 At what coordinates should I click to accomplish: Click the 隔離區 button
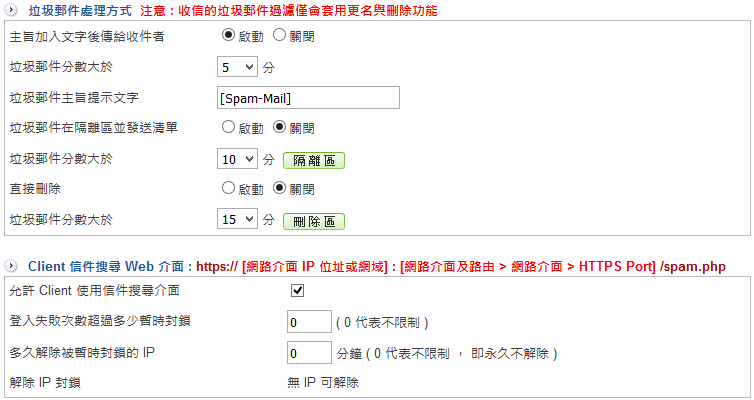[x=314, y=160]
